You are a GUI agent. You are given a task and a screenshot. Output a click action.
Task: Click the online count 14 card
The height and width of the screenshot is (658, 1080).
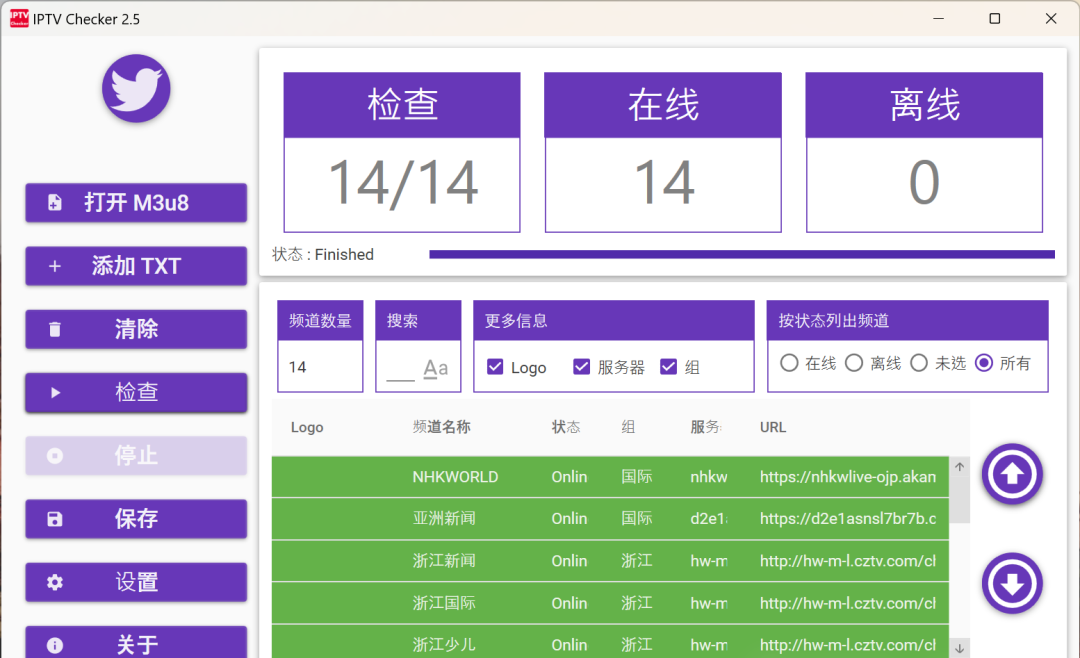pyautogui.click(x=663, y=152)
